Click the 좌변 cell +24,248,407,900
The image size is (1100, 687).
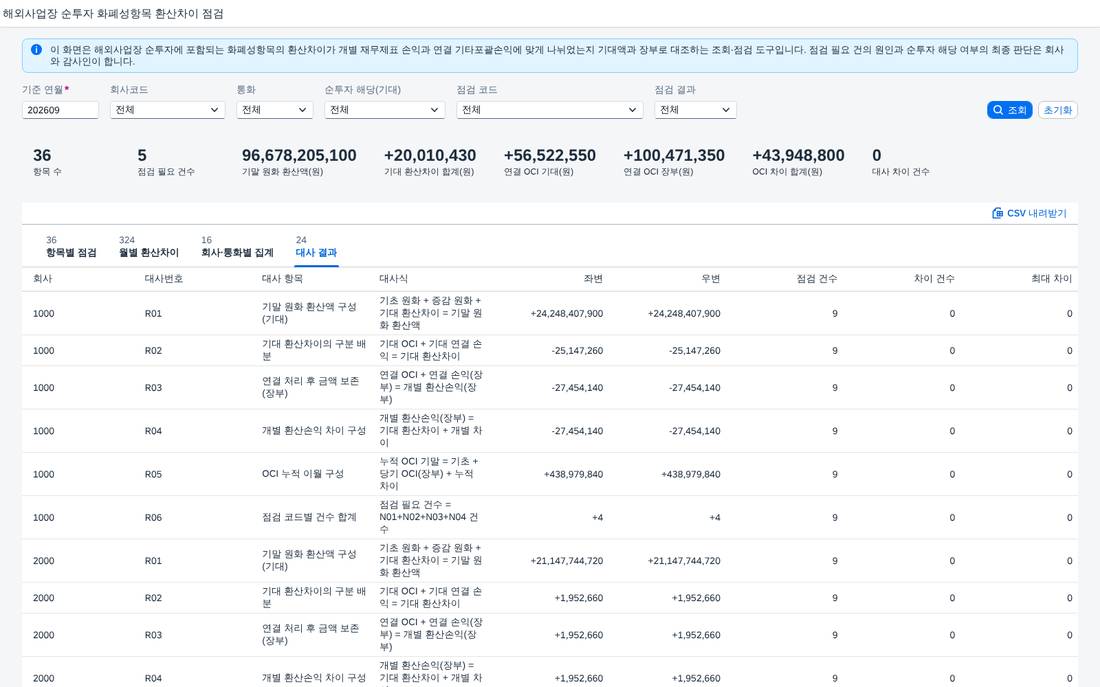pos(567,314)
